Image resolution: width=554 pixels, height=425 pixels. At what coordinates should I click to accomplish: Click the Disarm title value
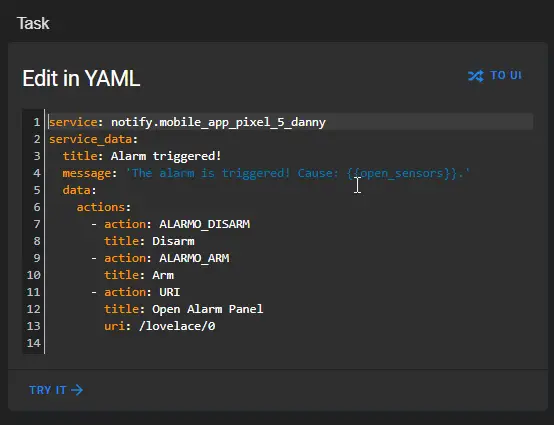[x=173, y=241]
